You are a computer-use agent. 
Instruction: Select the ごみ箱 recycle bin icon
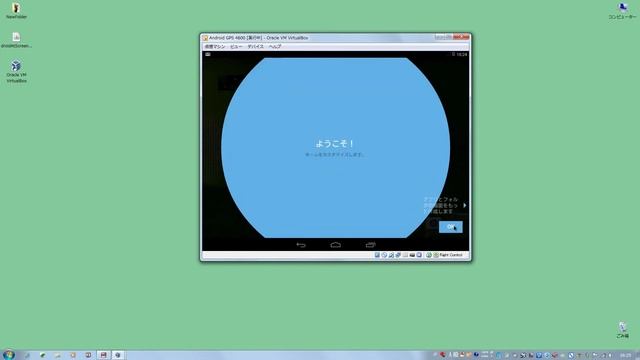click(622, 330)
